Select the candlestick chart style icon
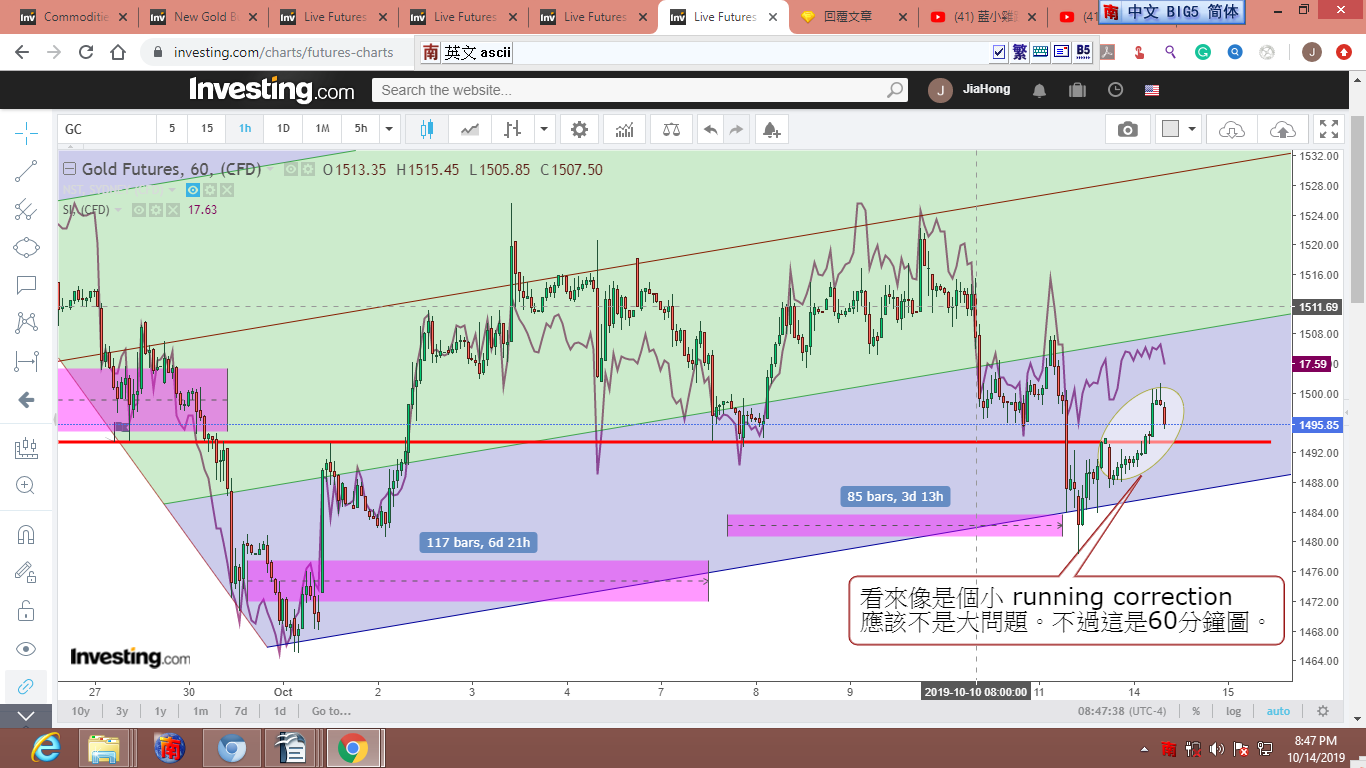 pos(427,129)
